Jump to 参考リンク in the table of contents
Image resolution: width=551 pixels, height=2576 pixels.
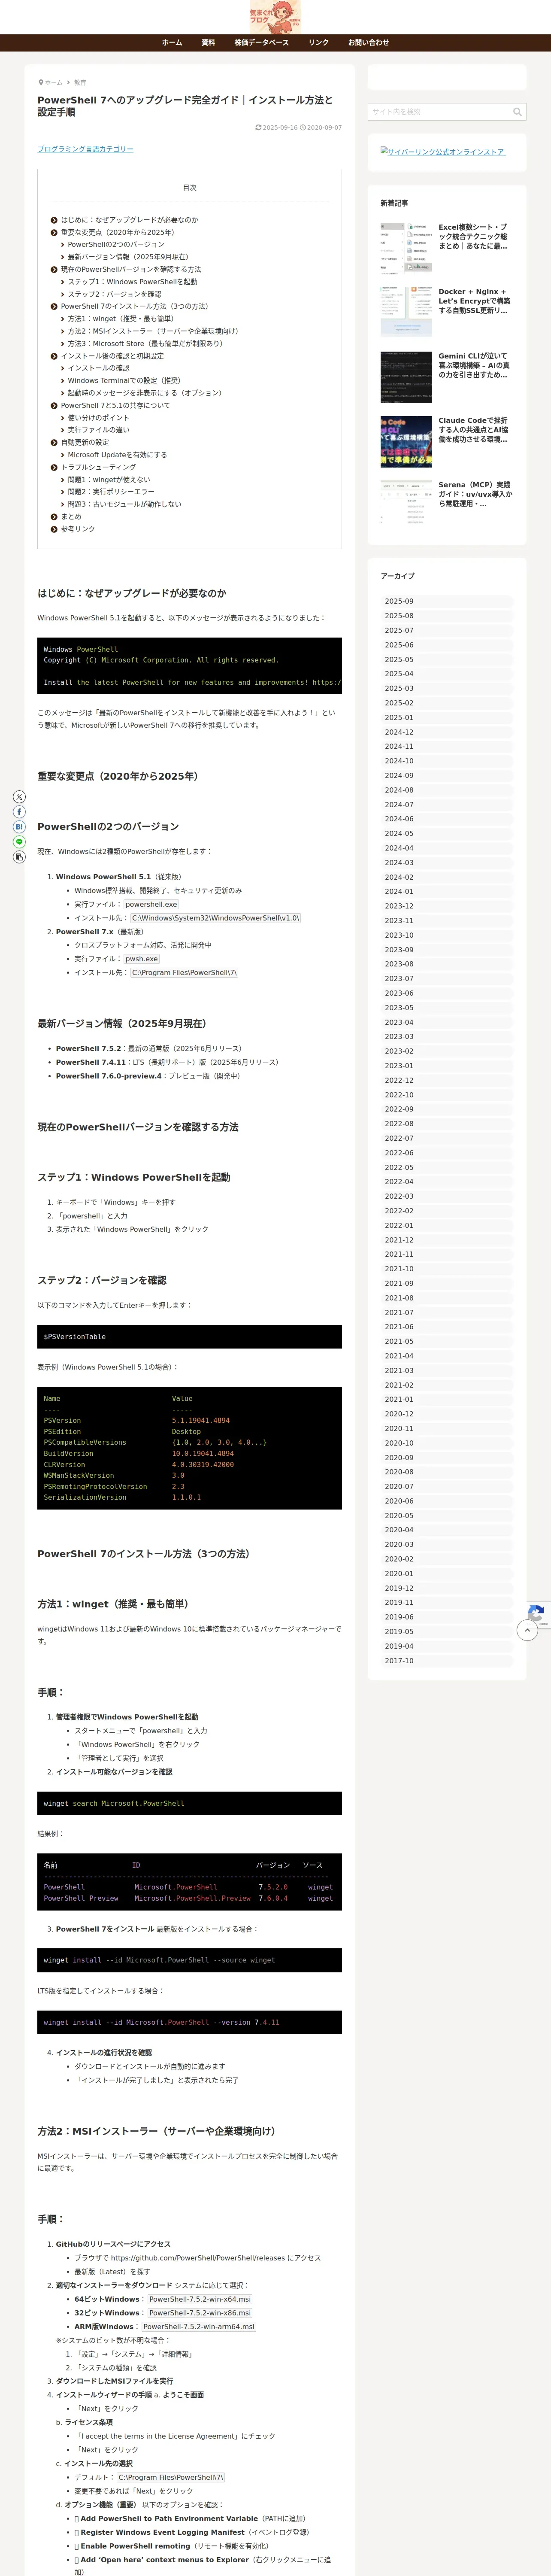coord(78,529)
